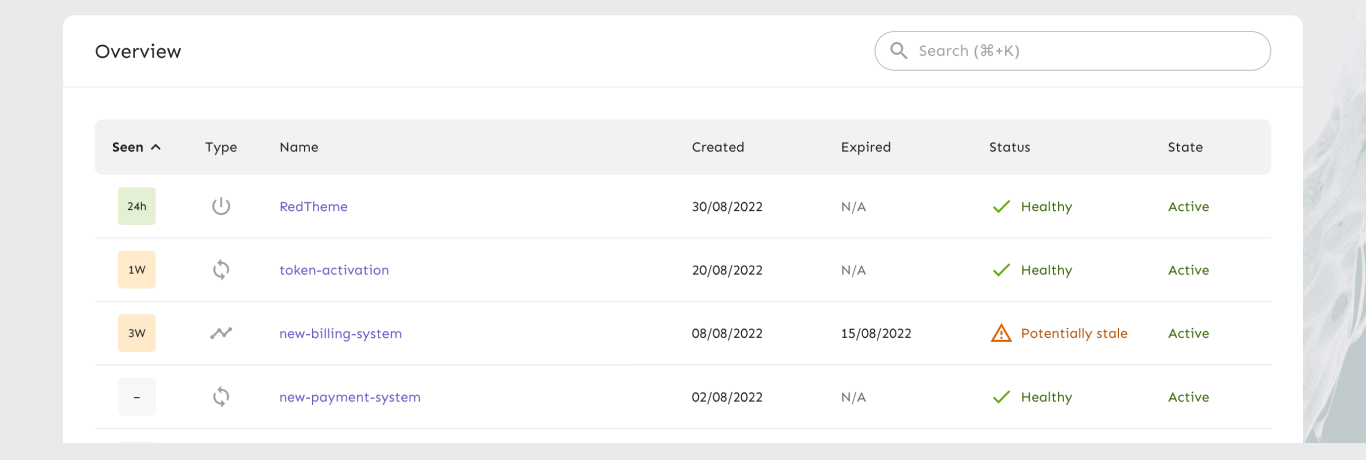The width and height of the screenshot is (1366, 460).
Task: Click the warning triangle beside Potentially stale
Action: pyautogui.click(x=1001, y=333)
